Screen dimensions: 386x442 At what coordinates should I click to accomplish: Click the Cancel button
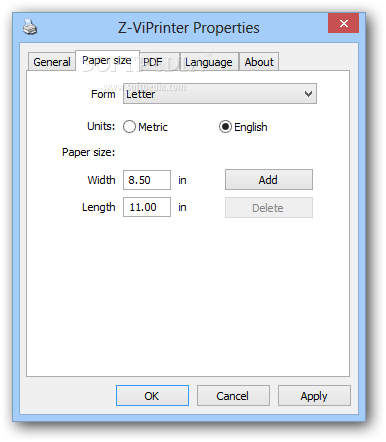(x=233, y=396)
